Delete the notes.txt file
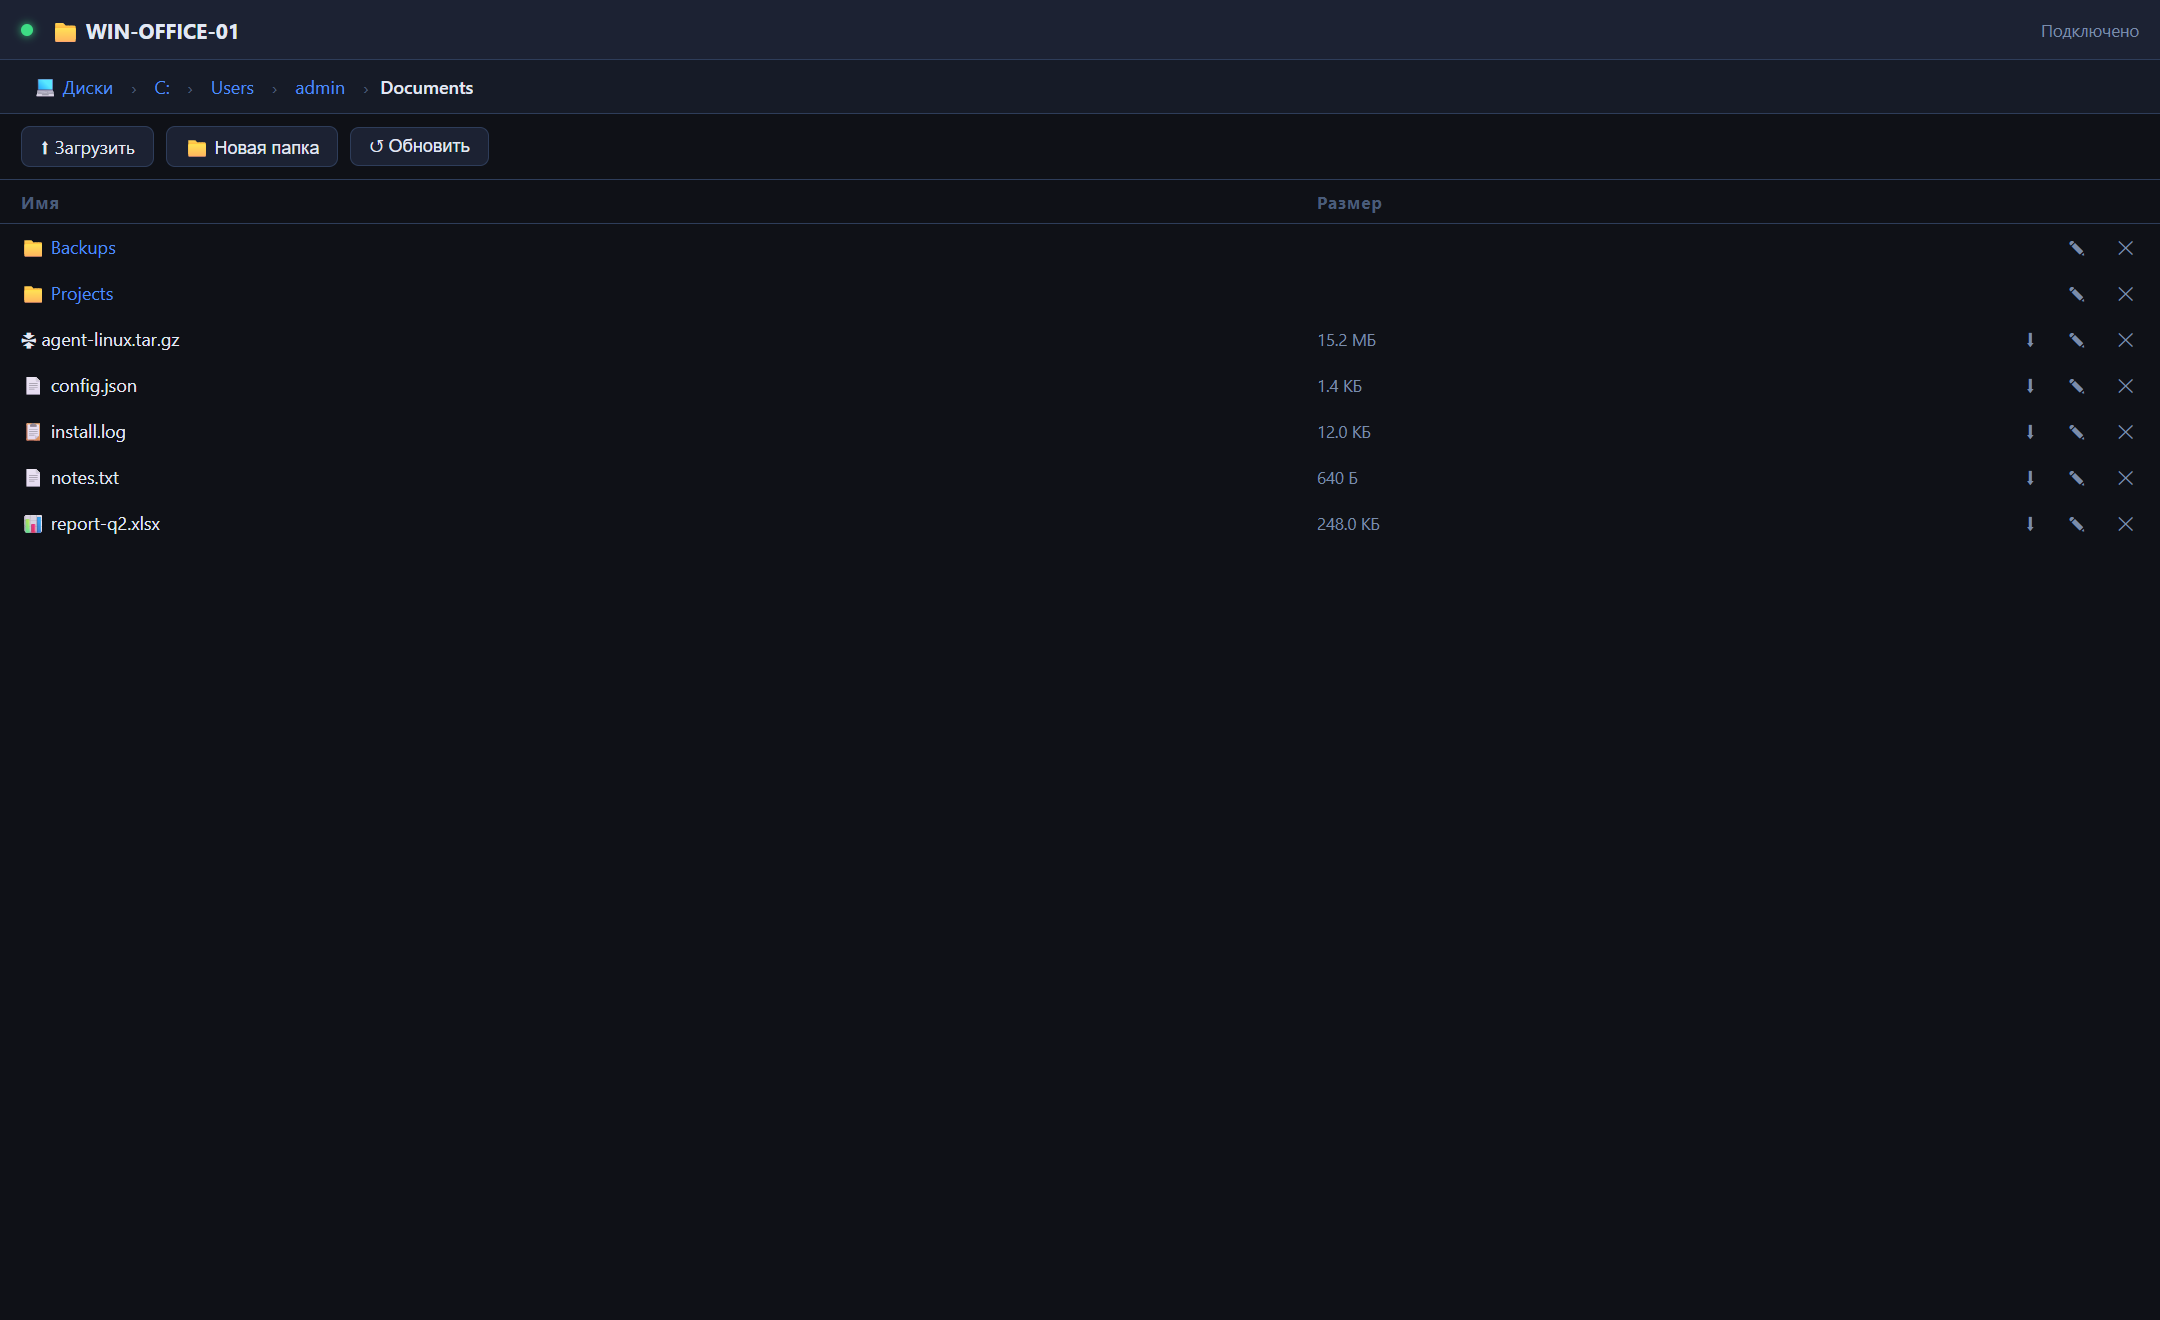The height and width of the screenshot is (1320, 2160). tap(2126, 478)
